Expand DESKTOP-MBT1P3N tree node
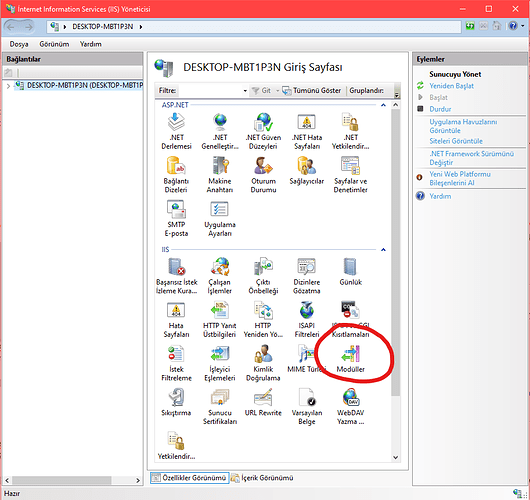Viewport: 530px width, 500px height. pos(8,86)
